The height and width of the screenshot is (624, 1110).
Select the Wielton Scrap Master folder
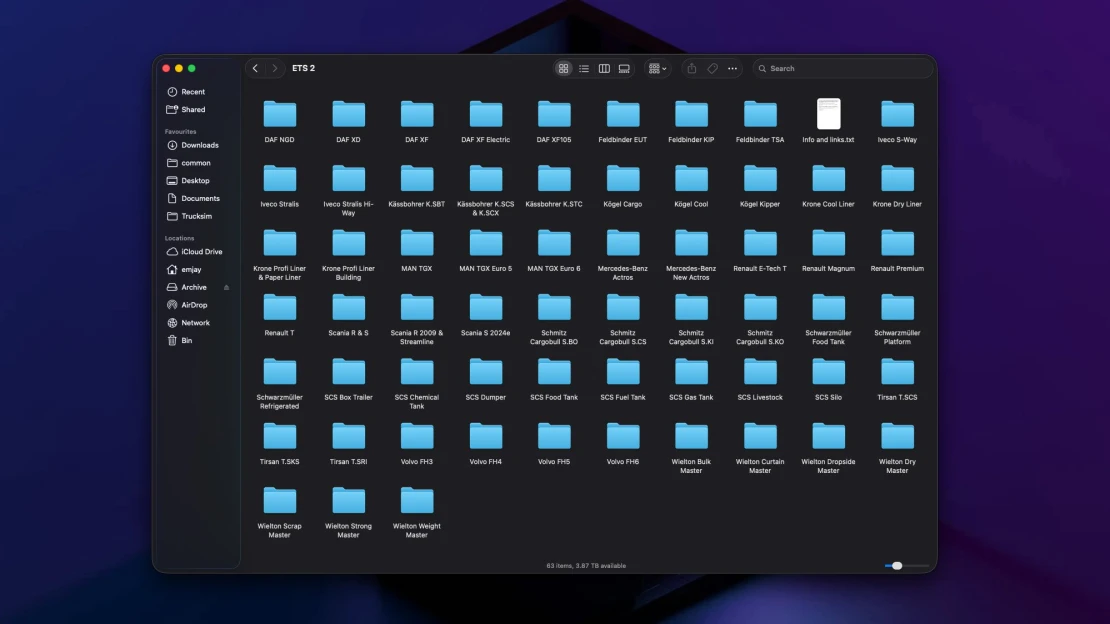[x=280, y=501]
